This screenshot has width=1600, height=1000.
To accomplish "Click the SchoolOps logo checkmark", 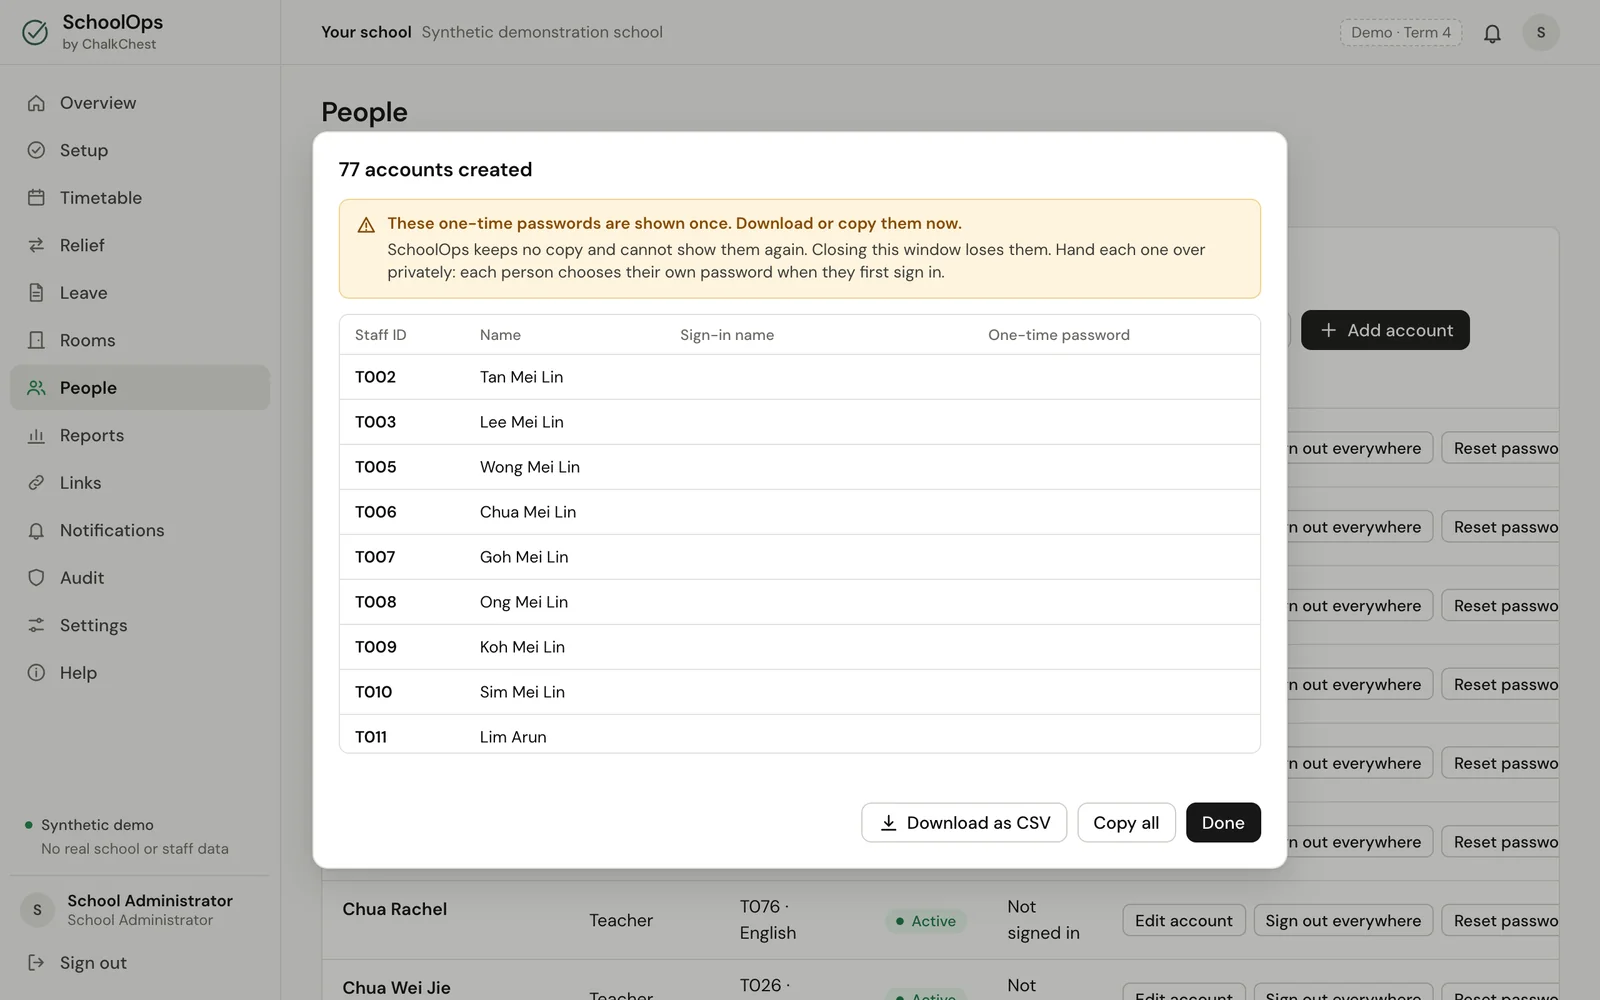I will pyautogui.click(x=35, y=33).
